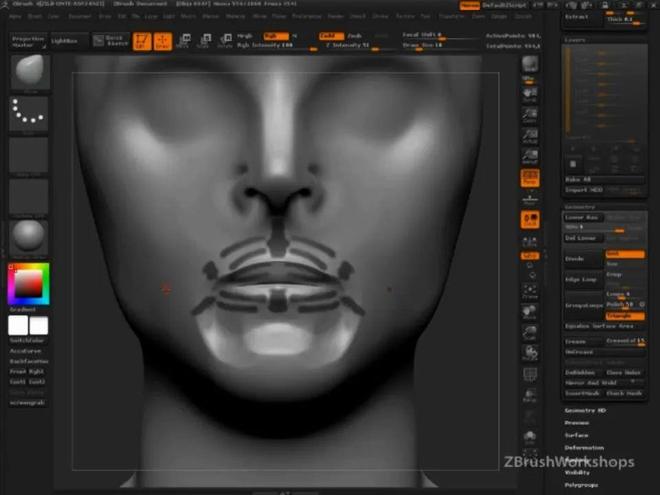Expand the Visibility section
The height and width of the screenshot is (495, 660).
click(x=577, y=473)
